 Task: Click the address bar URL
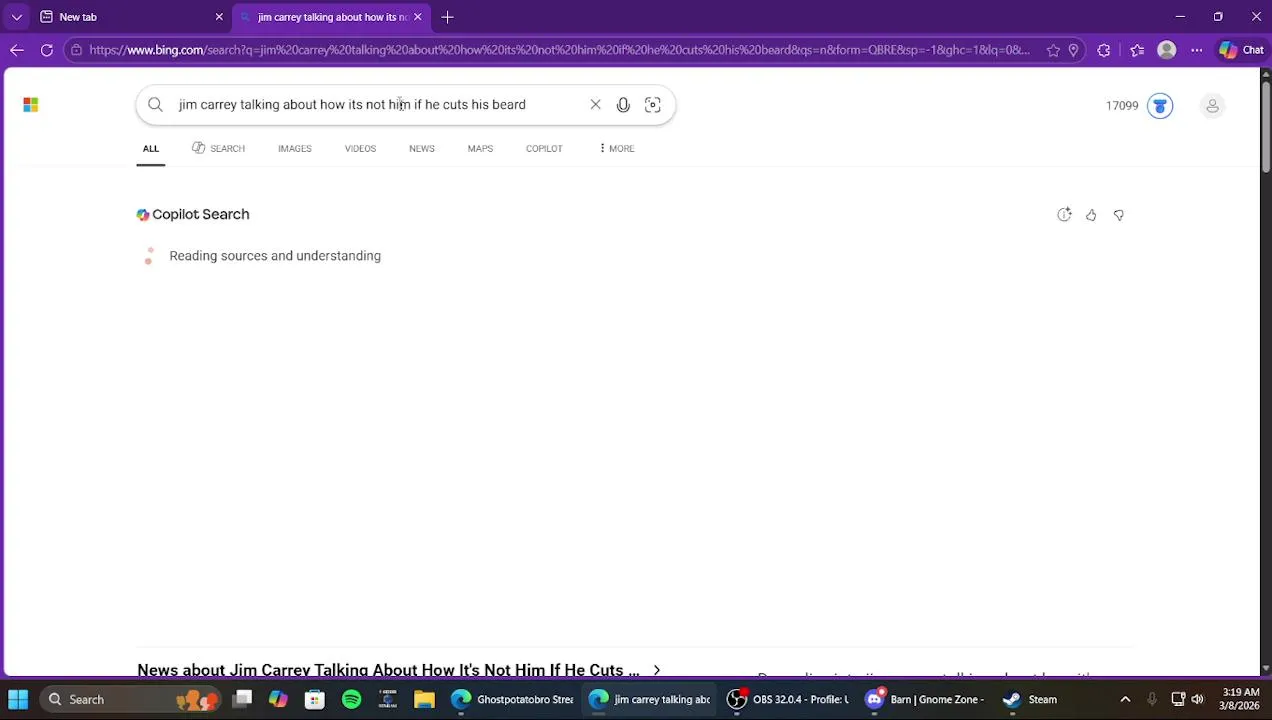[x=560, y=50]
